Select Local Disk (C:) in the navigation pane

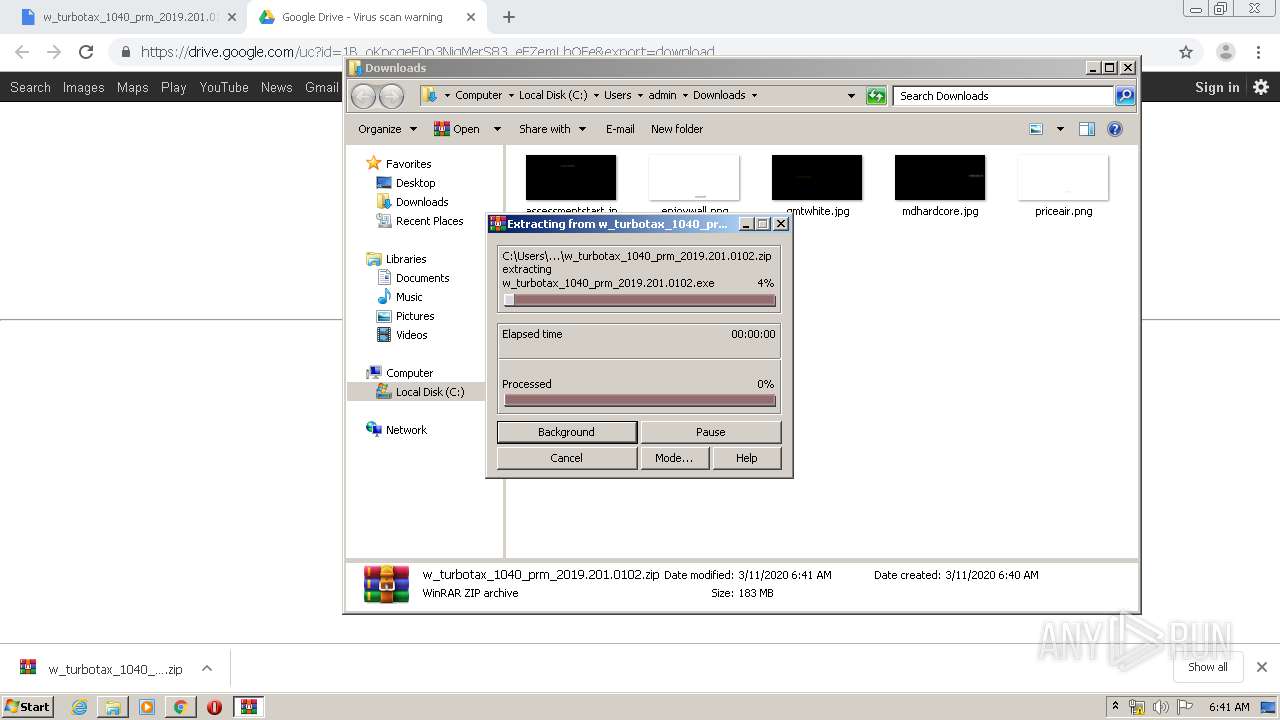pos(429,392)
